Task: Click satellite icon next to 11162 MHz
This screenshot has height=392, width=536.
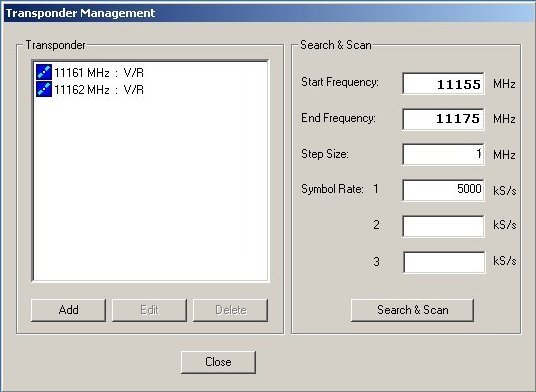Action: coord(44,89)
